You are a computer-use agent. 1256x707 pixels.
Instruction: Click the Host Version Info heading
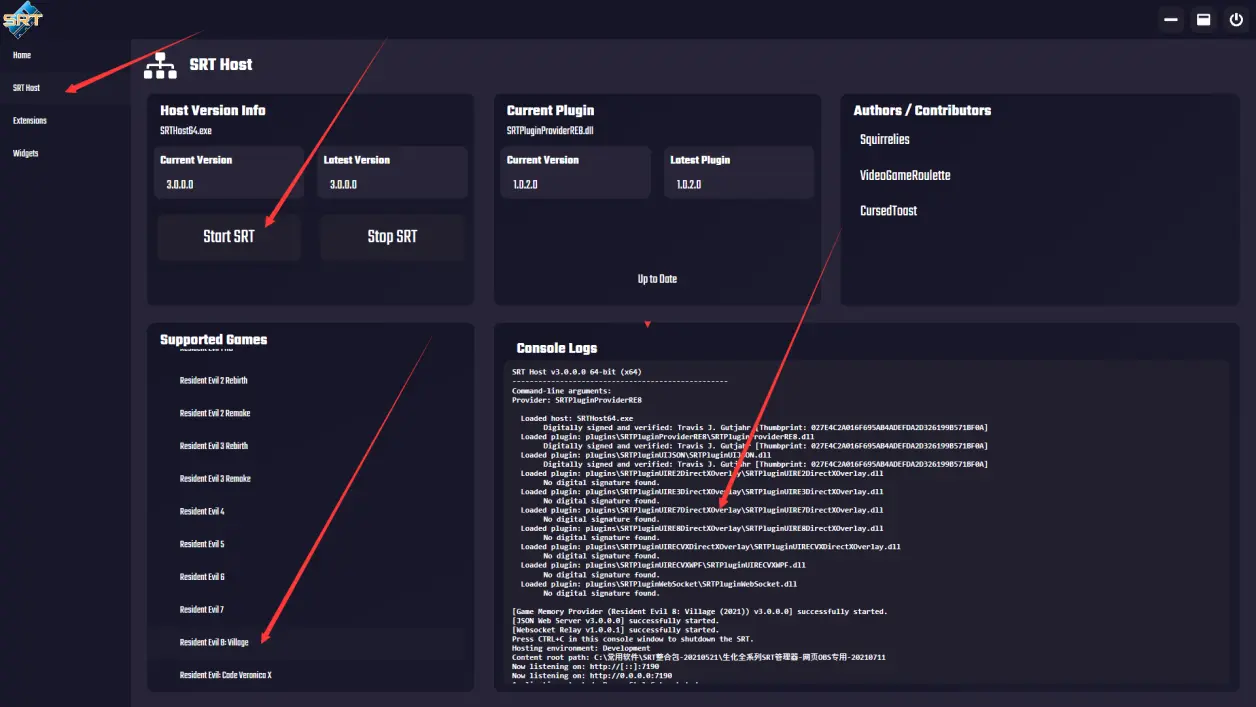point(213,111)
